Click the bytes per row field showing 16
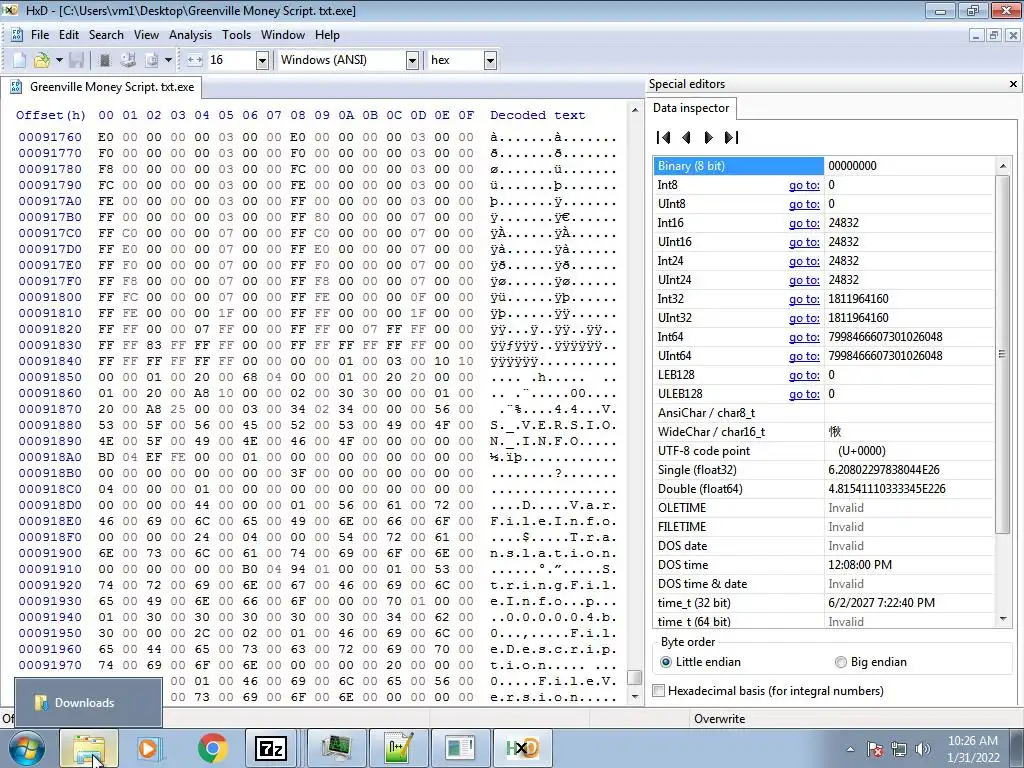The image size is (1024, 768). pyautogui.click(x=231, y=61)
